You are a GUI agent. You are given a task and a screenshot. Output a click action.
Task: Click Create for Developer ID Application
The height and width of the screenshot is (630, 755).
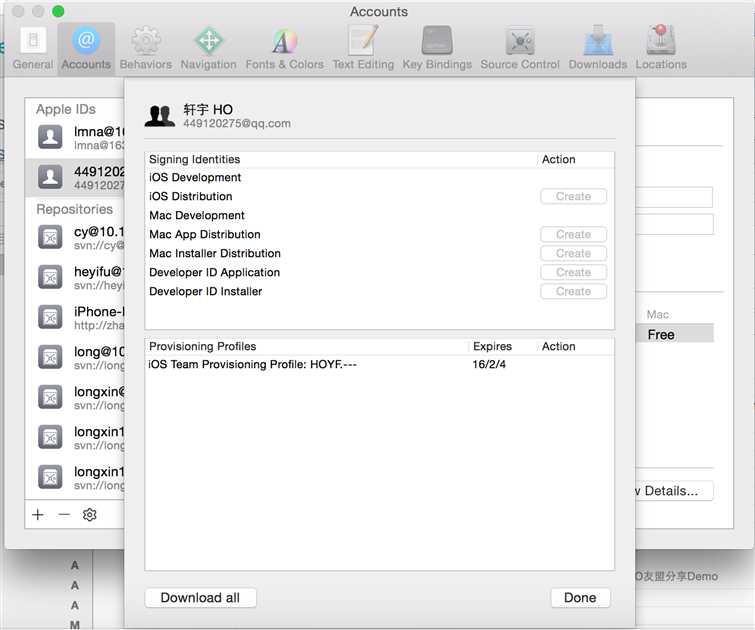coord(573,273)
